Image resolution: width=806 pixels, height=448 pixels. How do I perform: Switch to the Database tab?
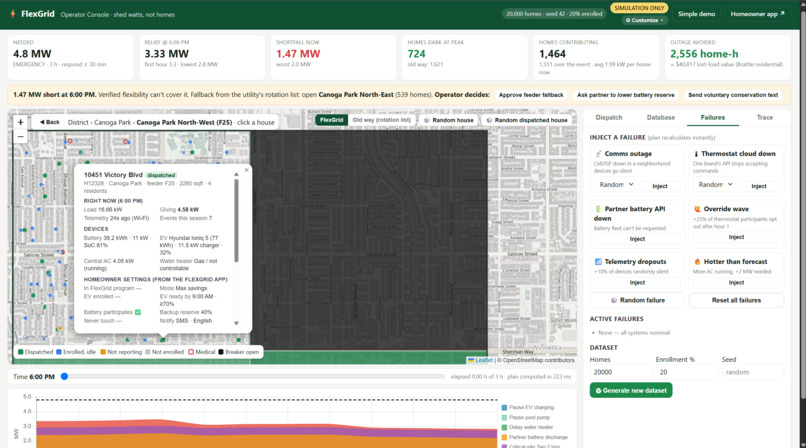pyautogui.click(x=661, y=118)
